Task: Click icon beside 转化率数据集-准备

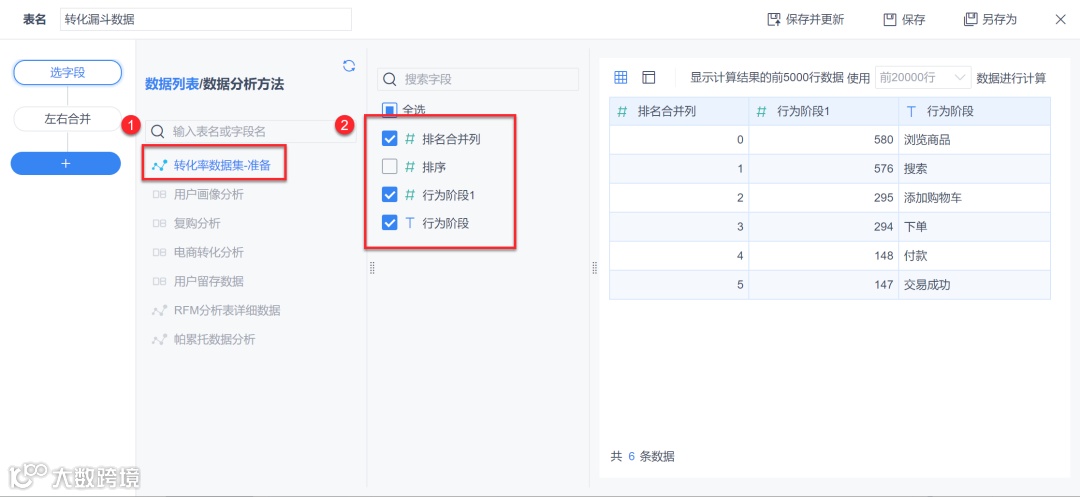Action: pyautogui.click(x=159, y=165)
